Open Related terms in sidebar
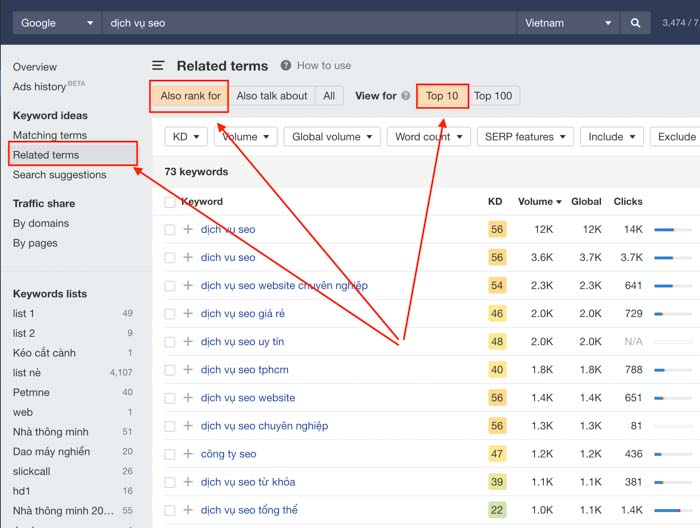The image size is (700, 528). [x=46, y=155]
